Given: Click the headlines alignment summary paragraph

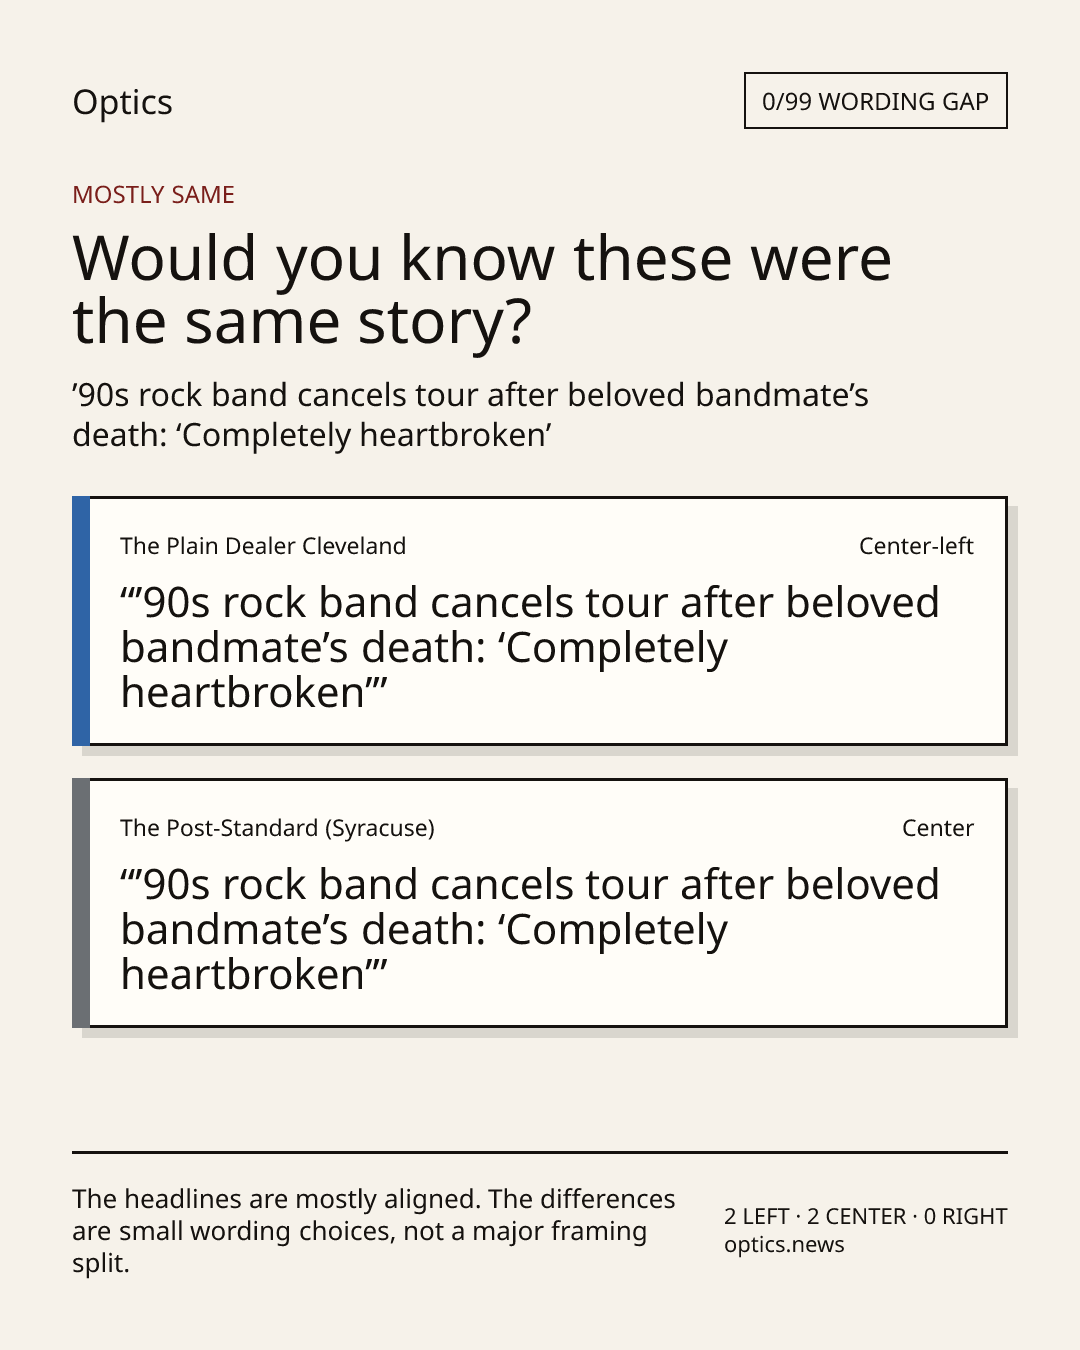Looking at the screenshot, I should coord(374,1231).
